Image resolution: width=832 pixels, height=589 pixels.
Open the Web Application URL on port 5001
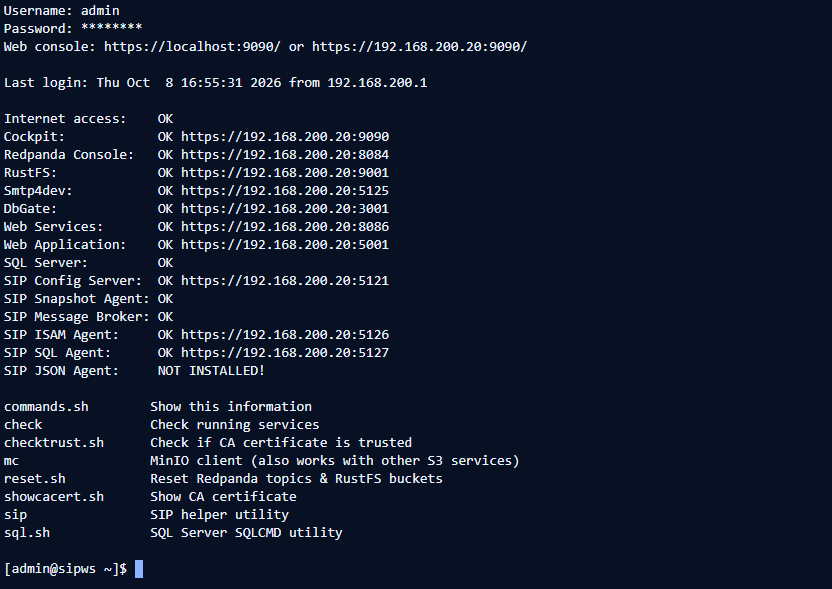(x=285, y=245)
